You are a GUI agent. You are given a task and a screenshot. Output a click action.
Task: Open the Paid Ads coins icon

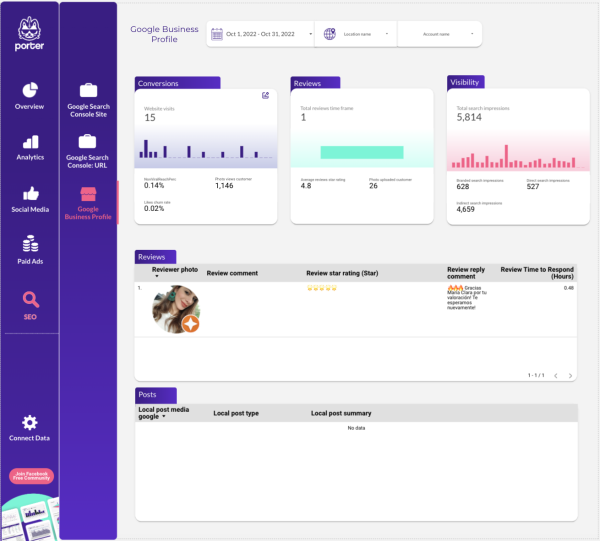pyautogui.click(x=30, y=244)
